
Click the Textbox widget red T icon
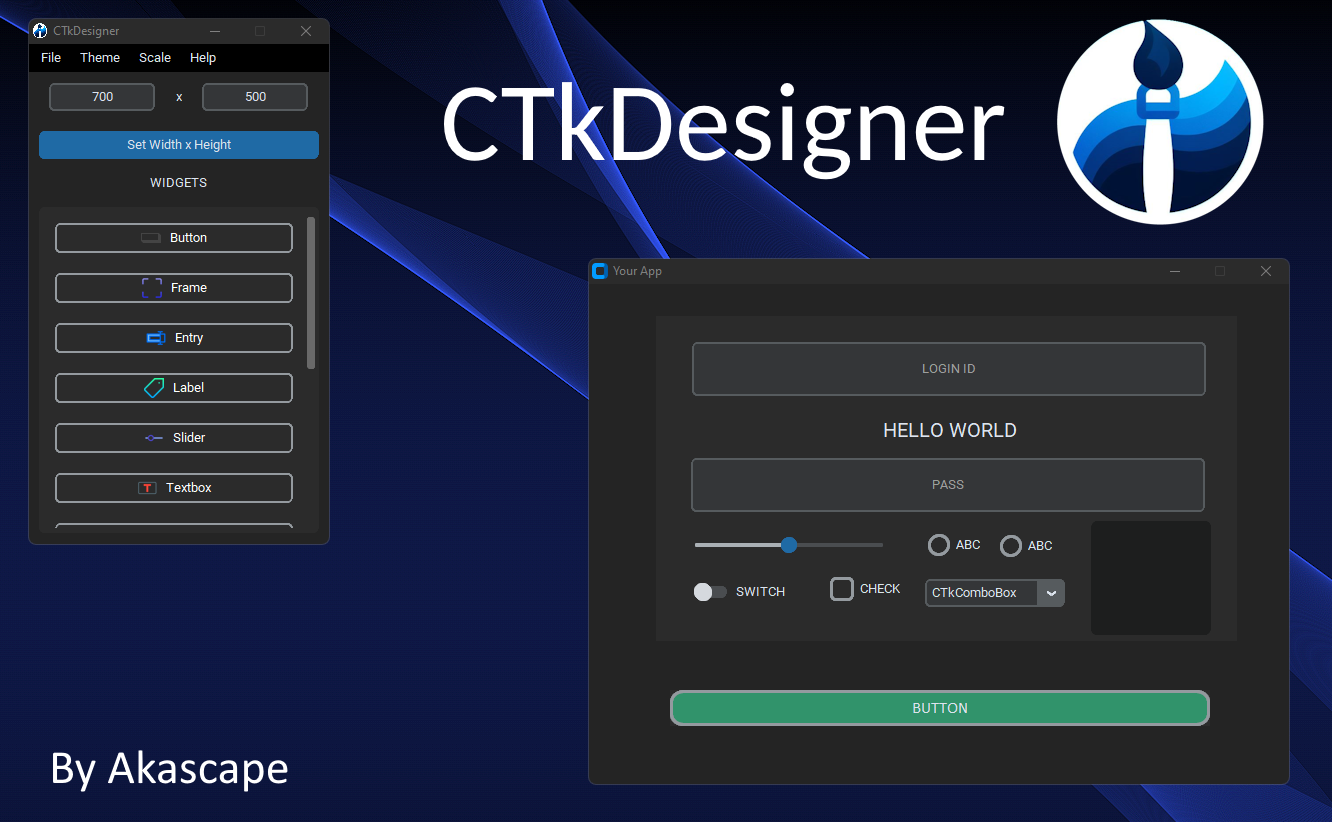point(148,488)
